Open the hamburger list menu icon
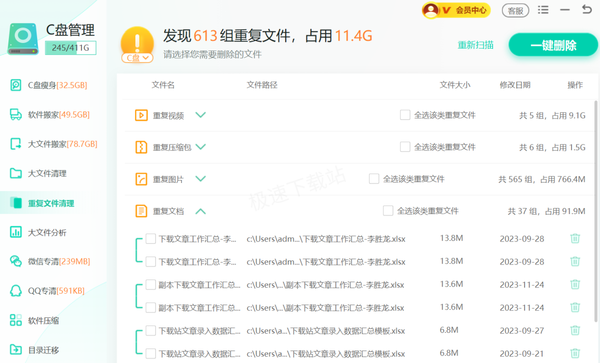 (543, 10)
